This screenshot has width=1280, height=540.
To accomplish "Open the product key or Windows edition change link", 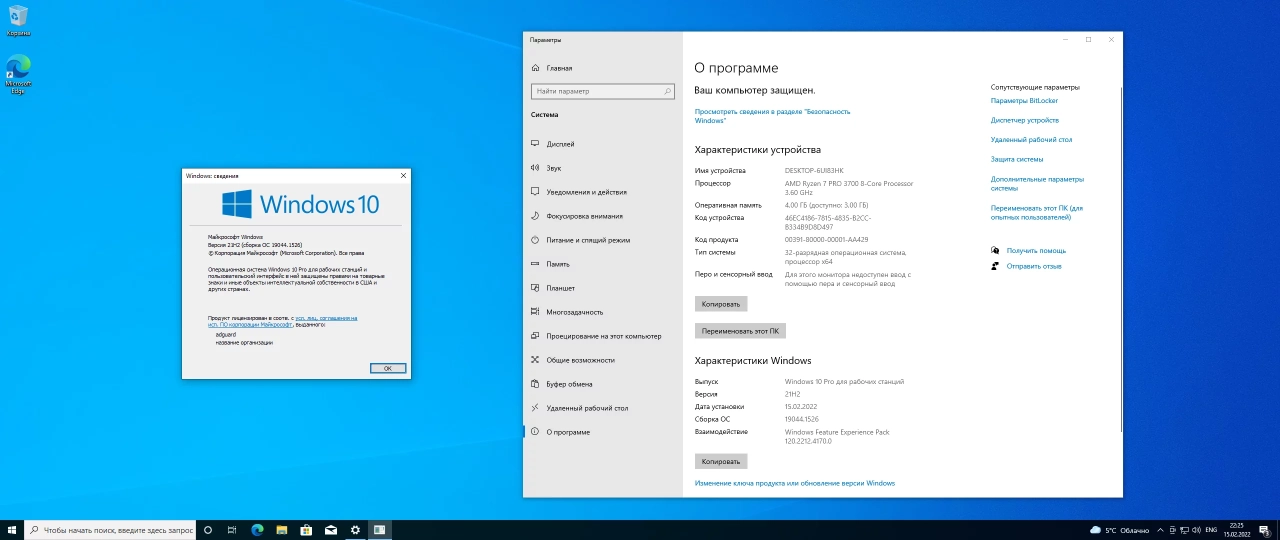I will coord(795,483).
